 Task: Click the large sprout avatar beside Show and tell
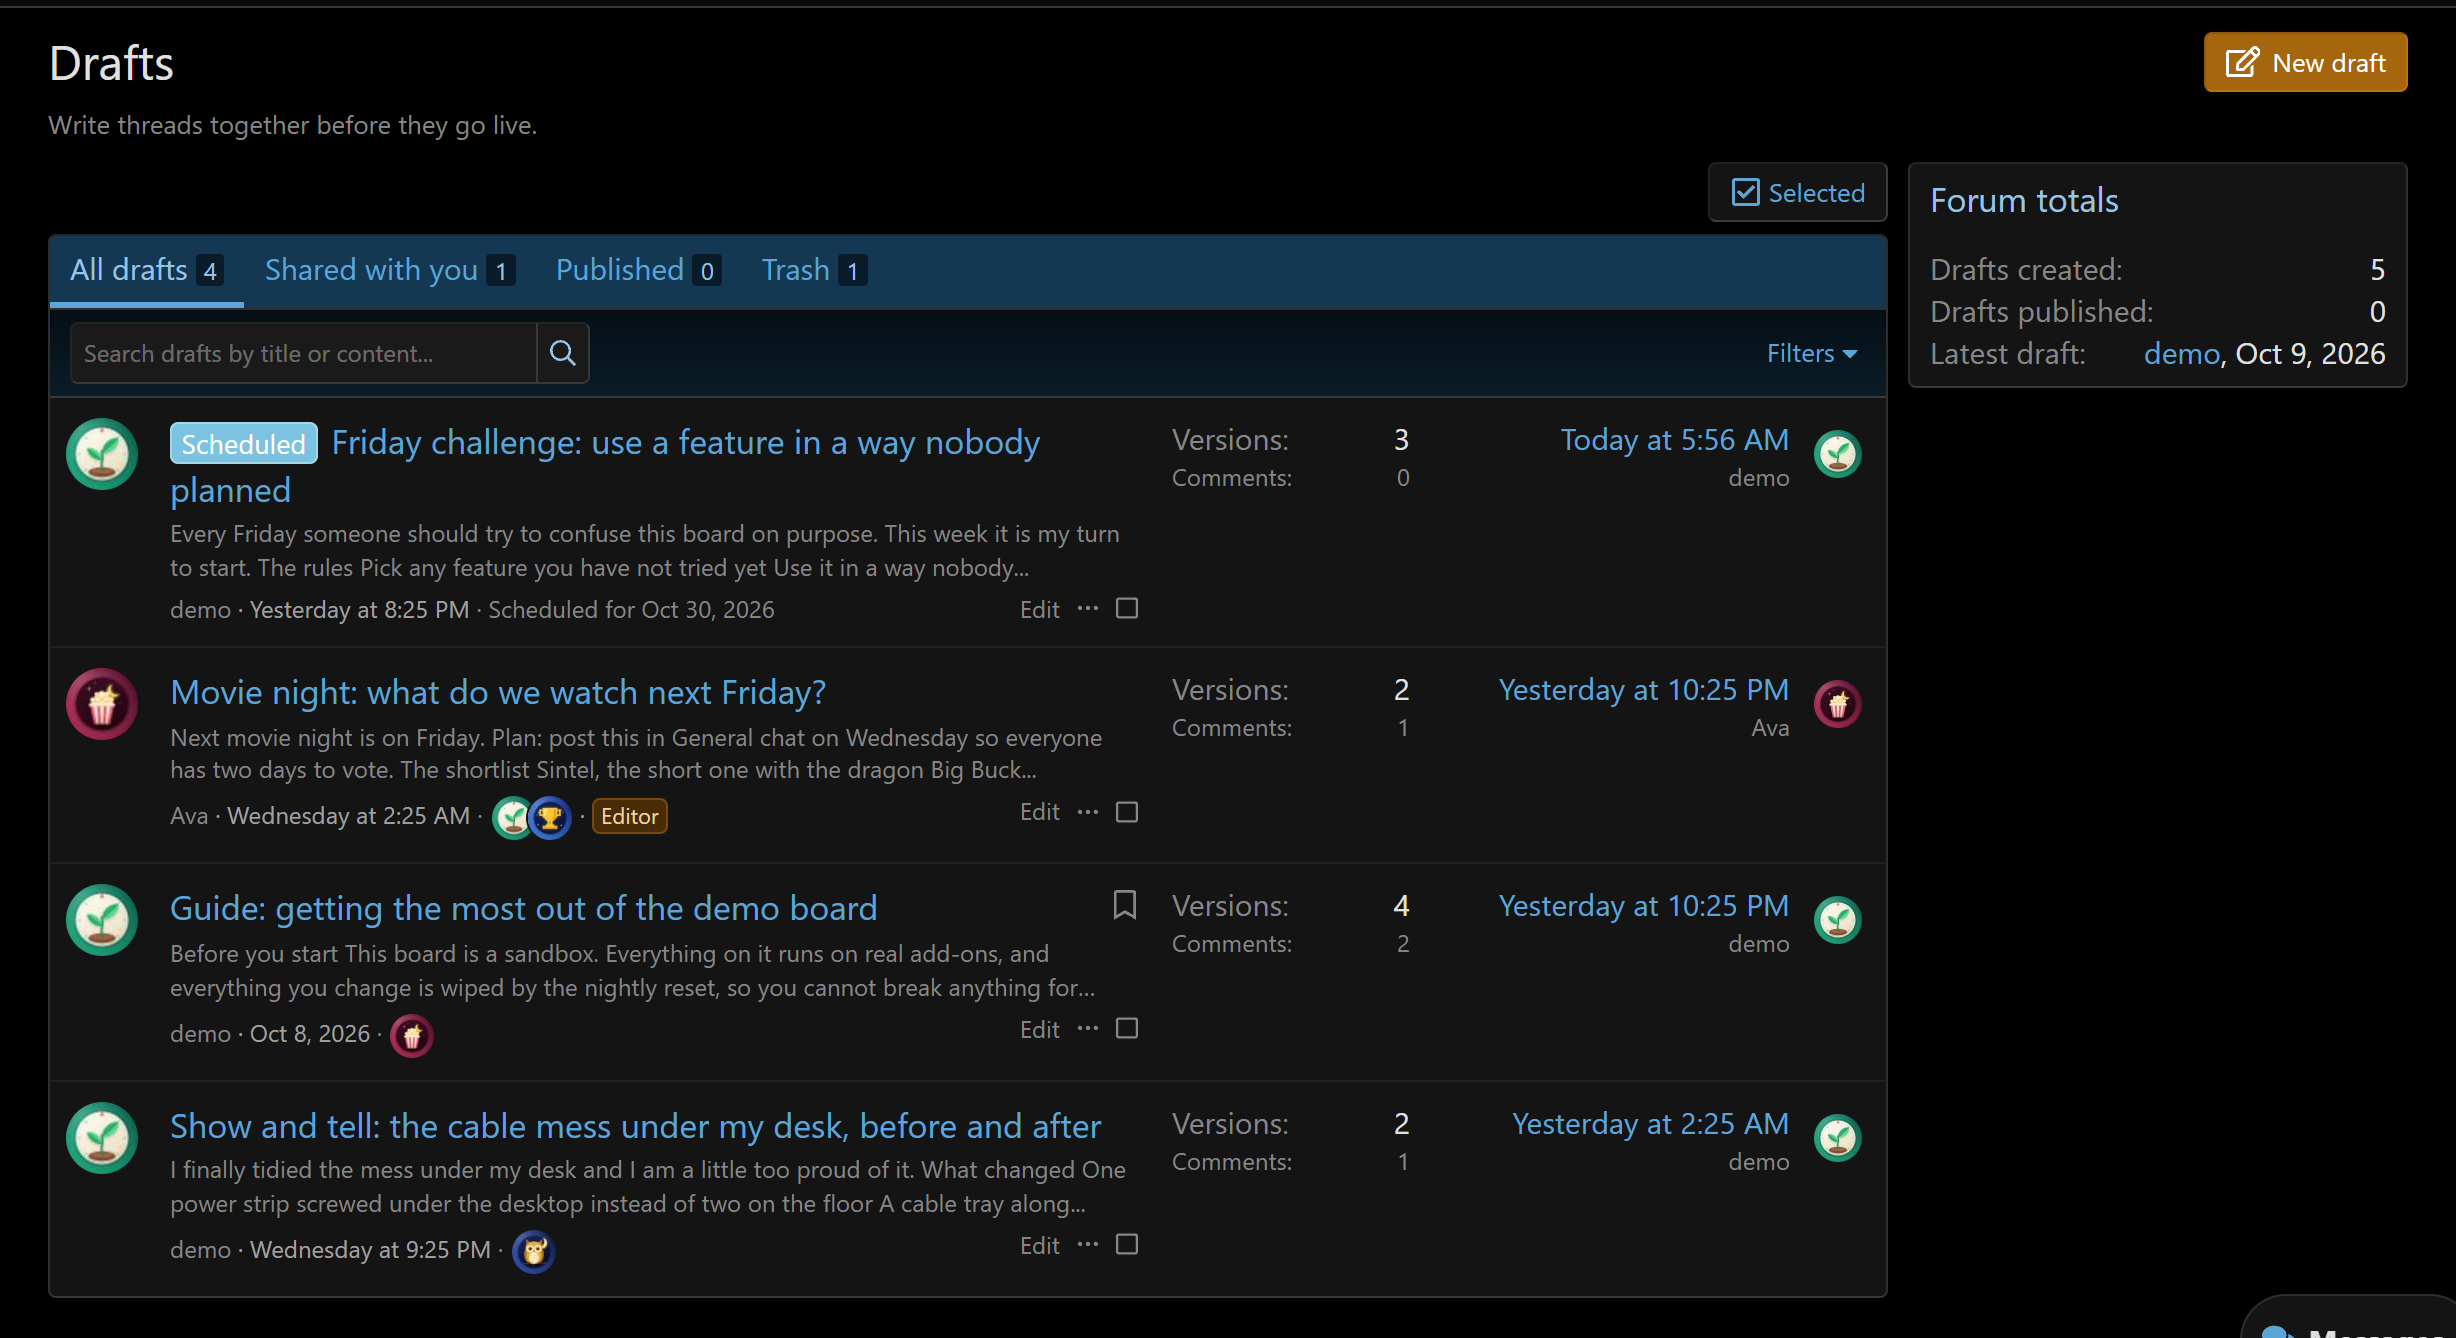tap(102, 1138)
